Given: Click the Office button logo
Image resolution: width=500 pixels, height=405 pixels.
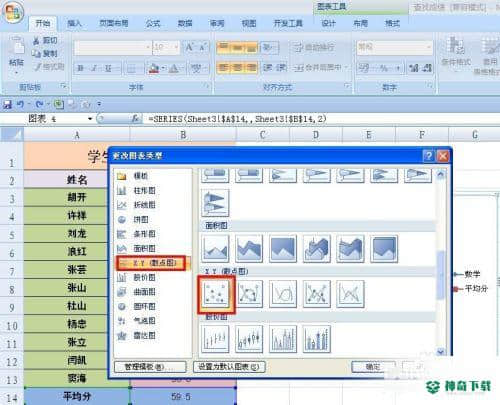Looking at the screenshot, I should (x=13, y=12).
